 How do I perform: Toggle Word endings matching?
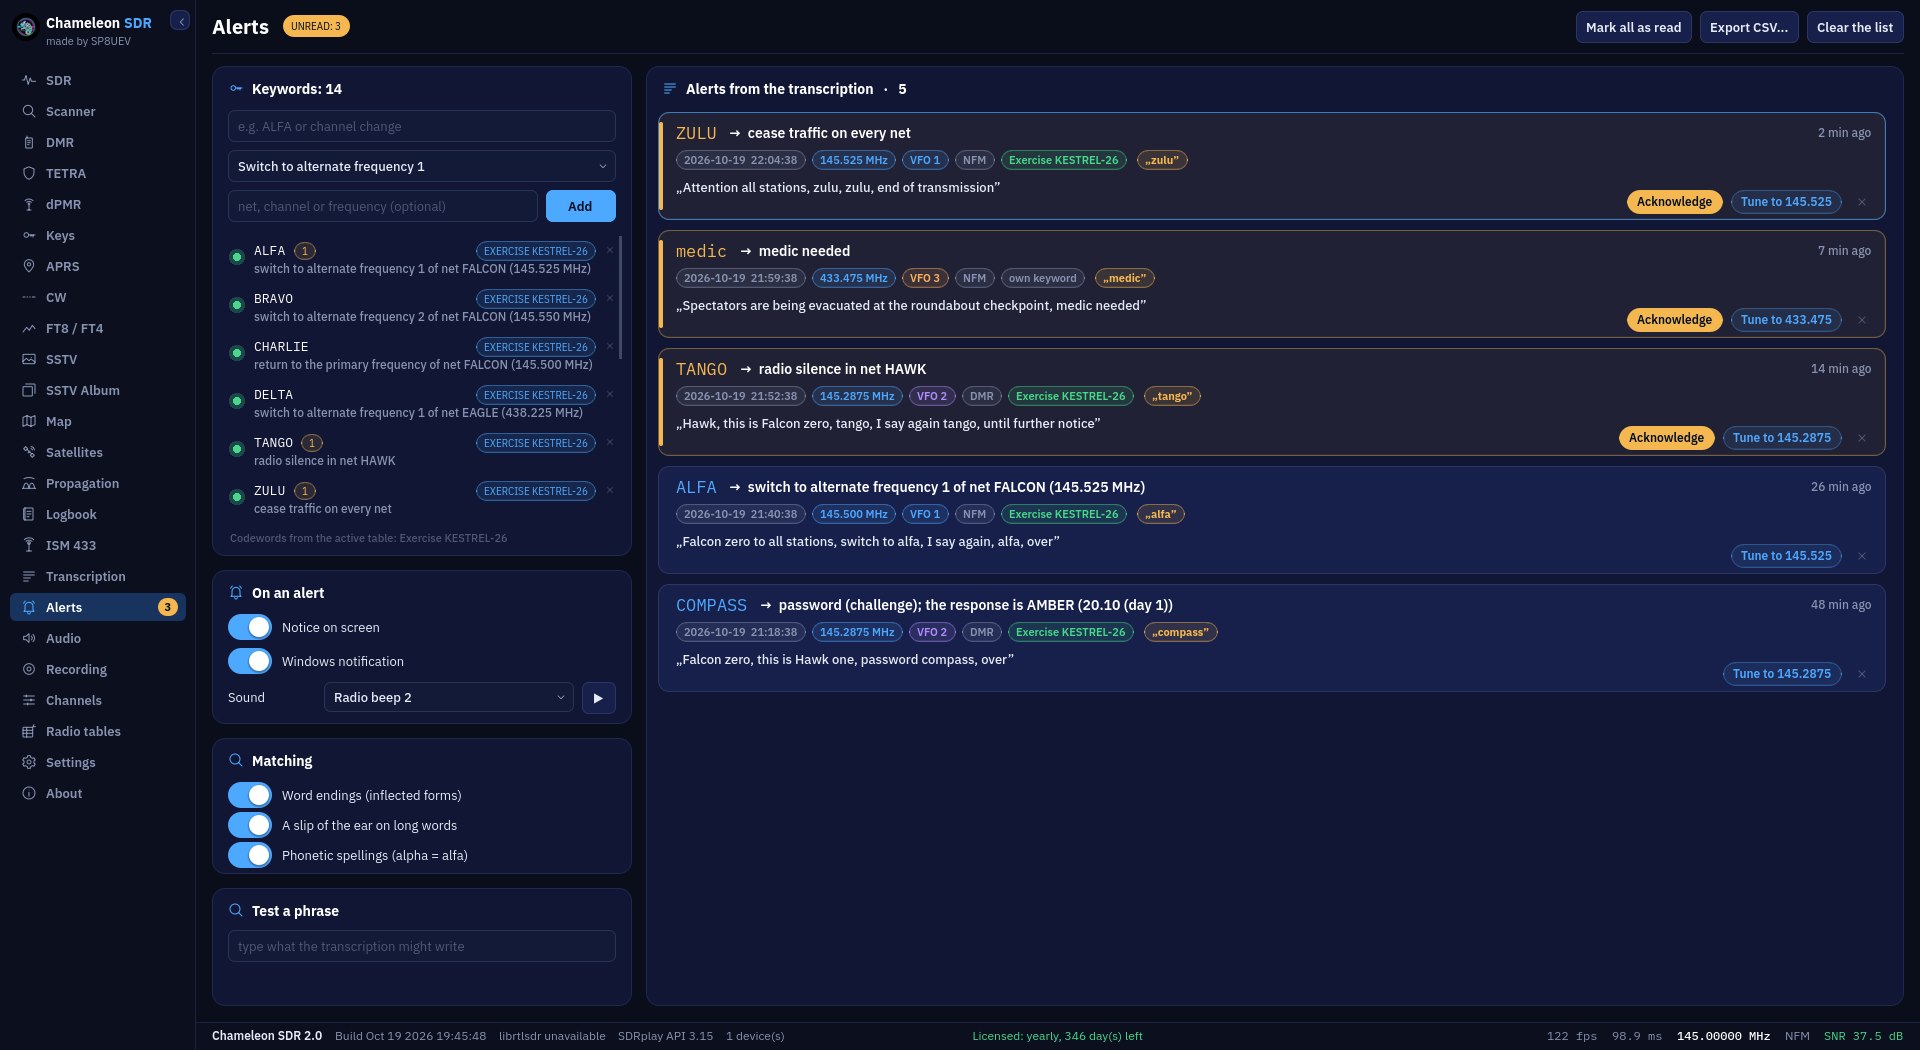(250, 795)
